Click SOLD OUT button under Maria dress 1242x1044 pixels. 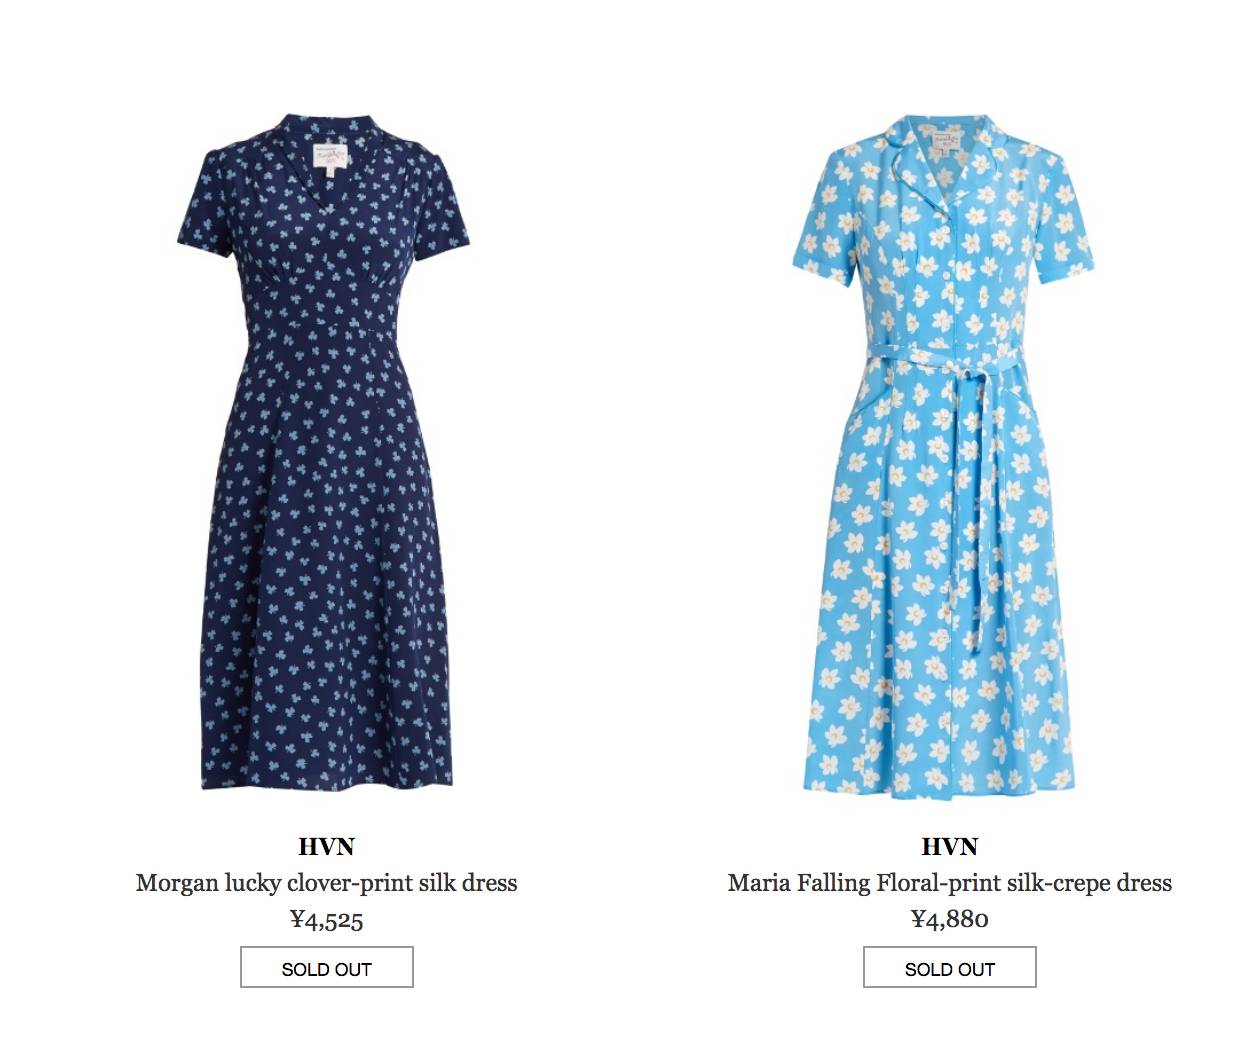pyautogui.click(x=949, y=967)
